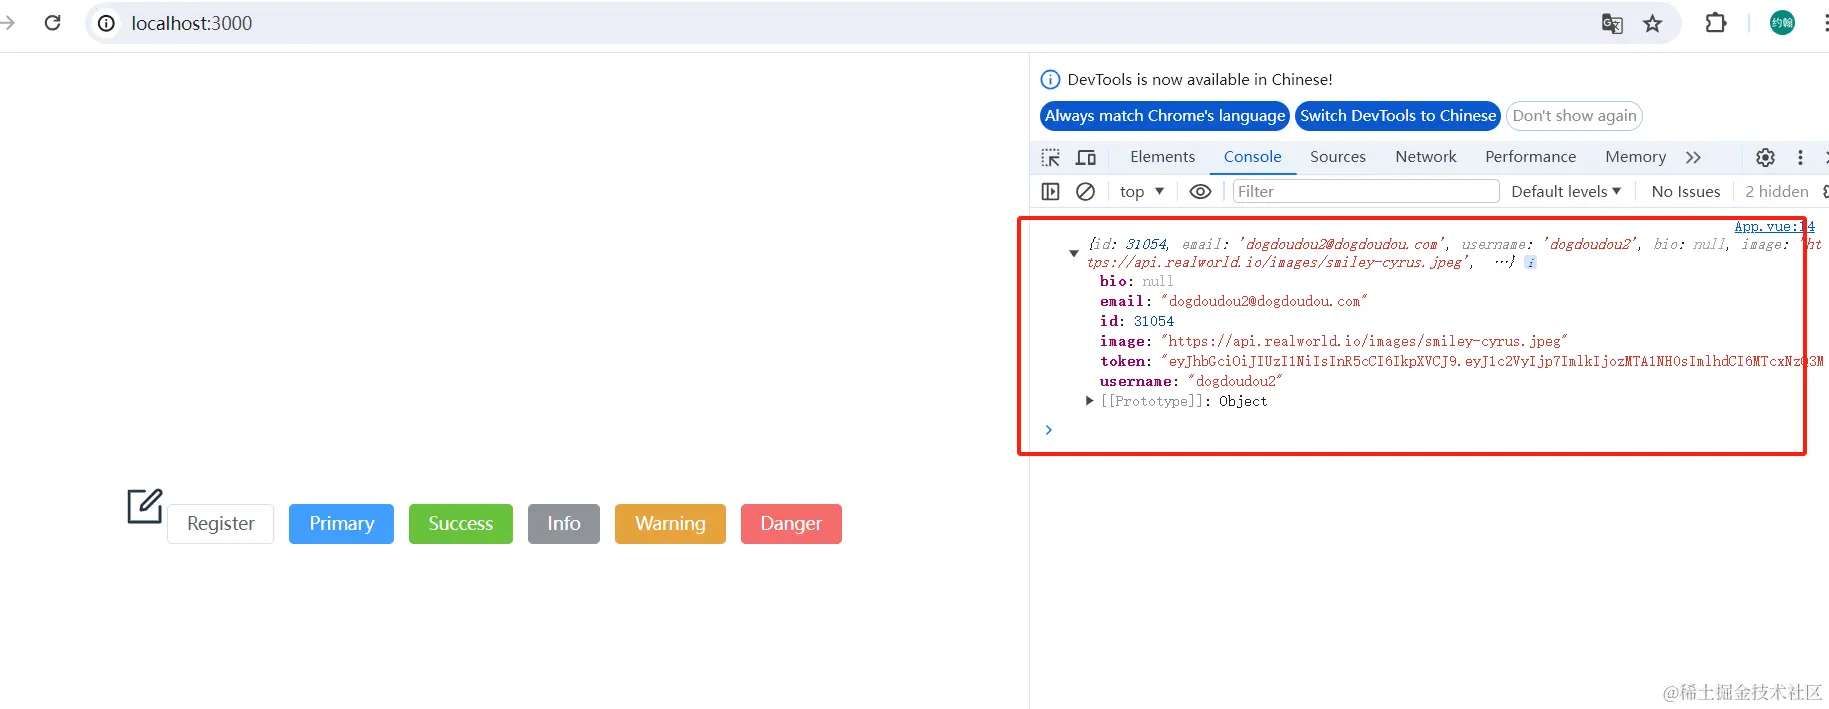Select the email property value dogdoudou2@dogdoudou.com
Screen dimensions: 1829x709
(x=1264, y=301)
